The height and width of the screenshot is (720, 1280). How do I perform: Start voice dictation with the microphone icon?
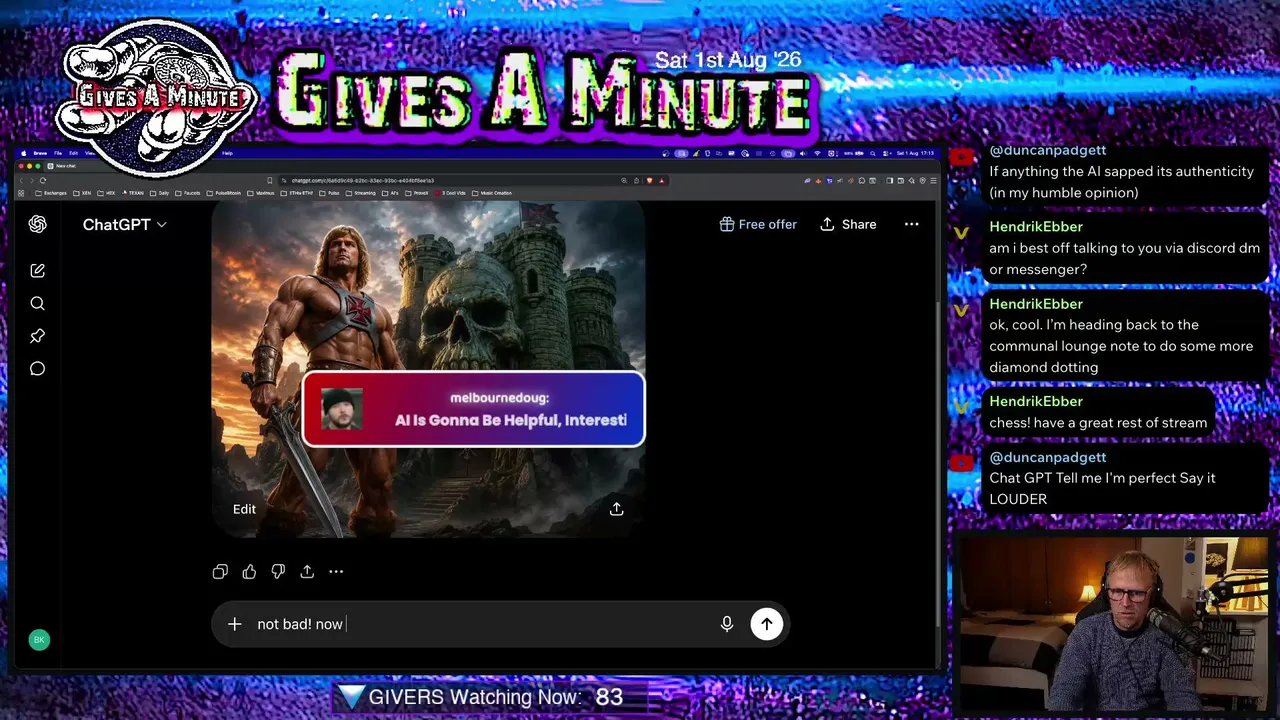point(727,624)
